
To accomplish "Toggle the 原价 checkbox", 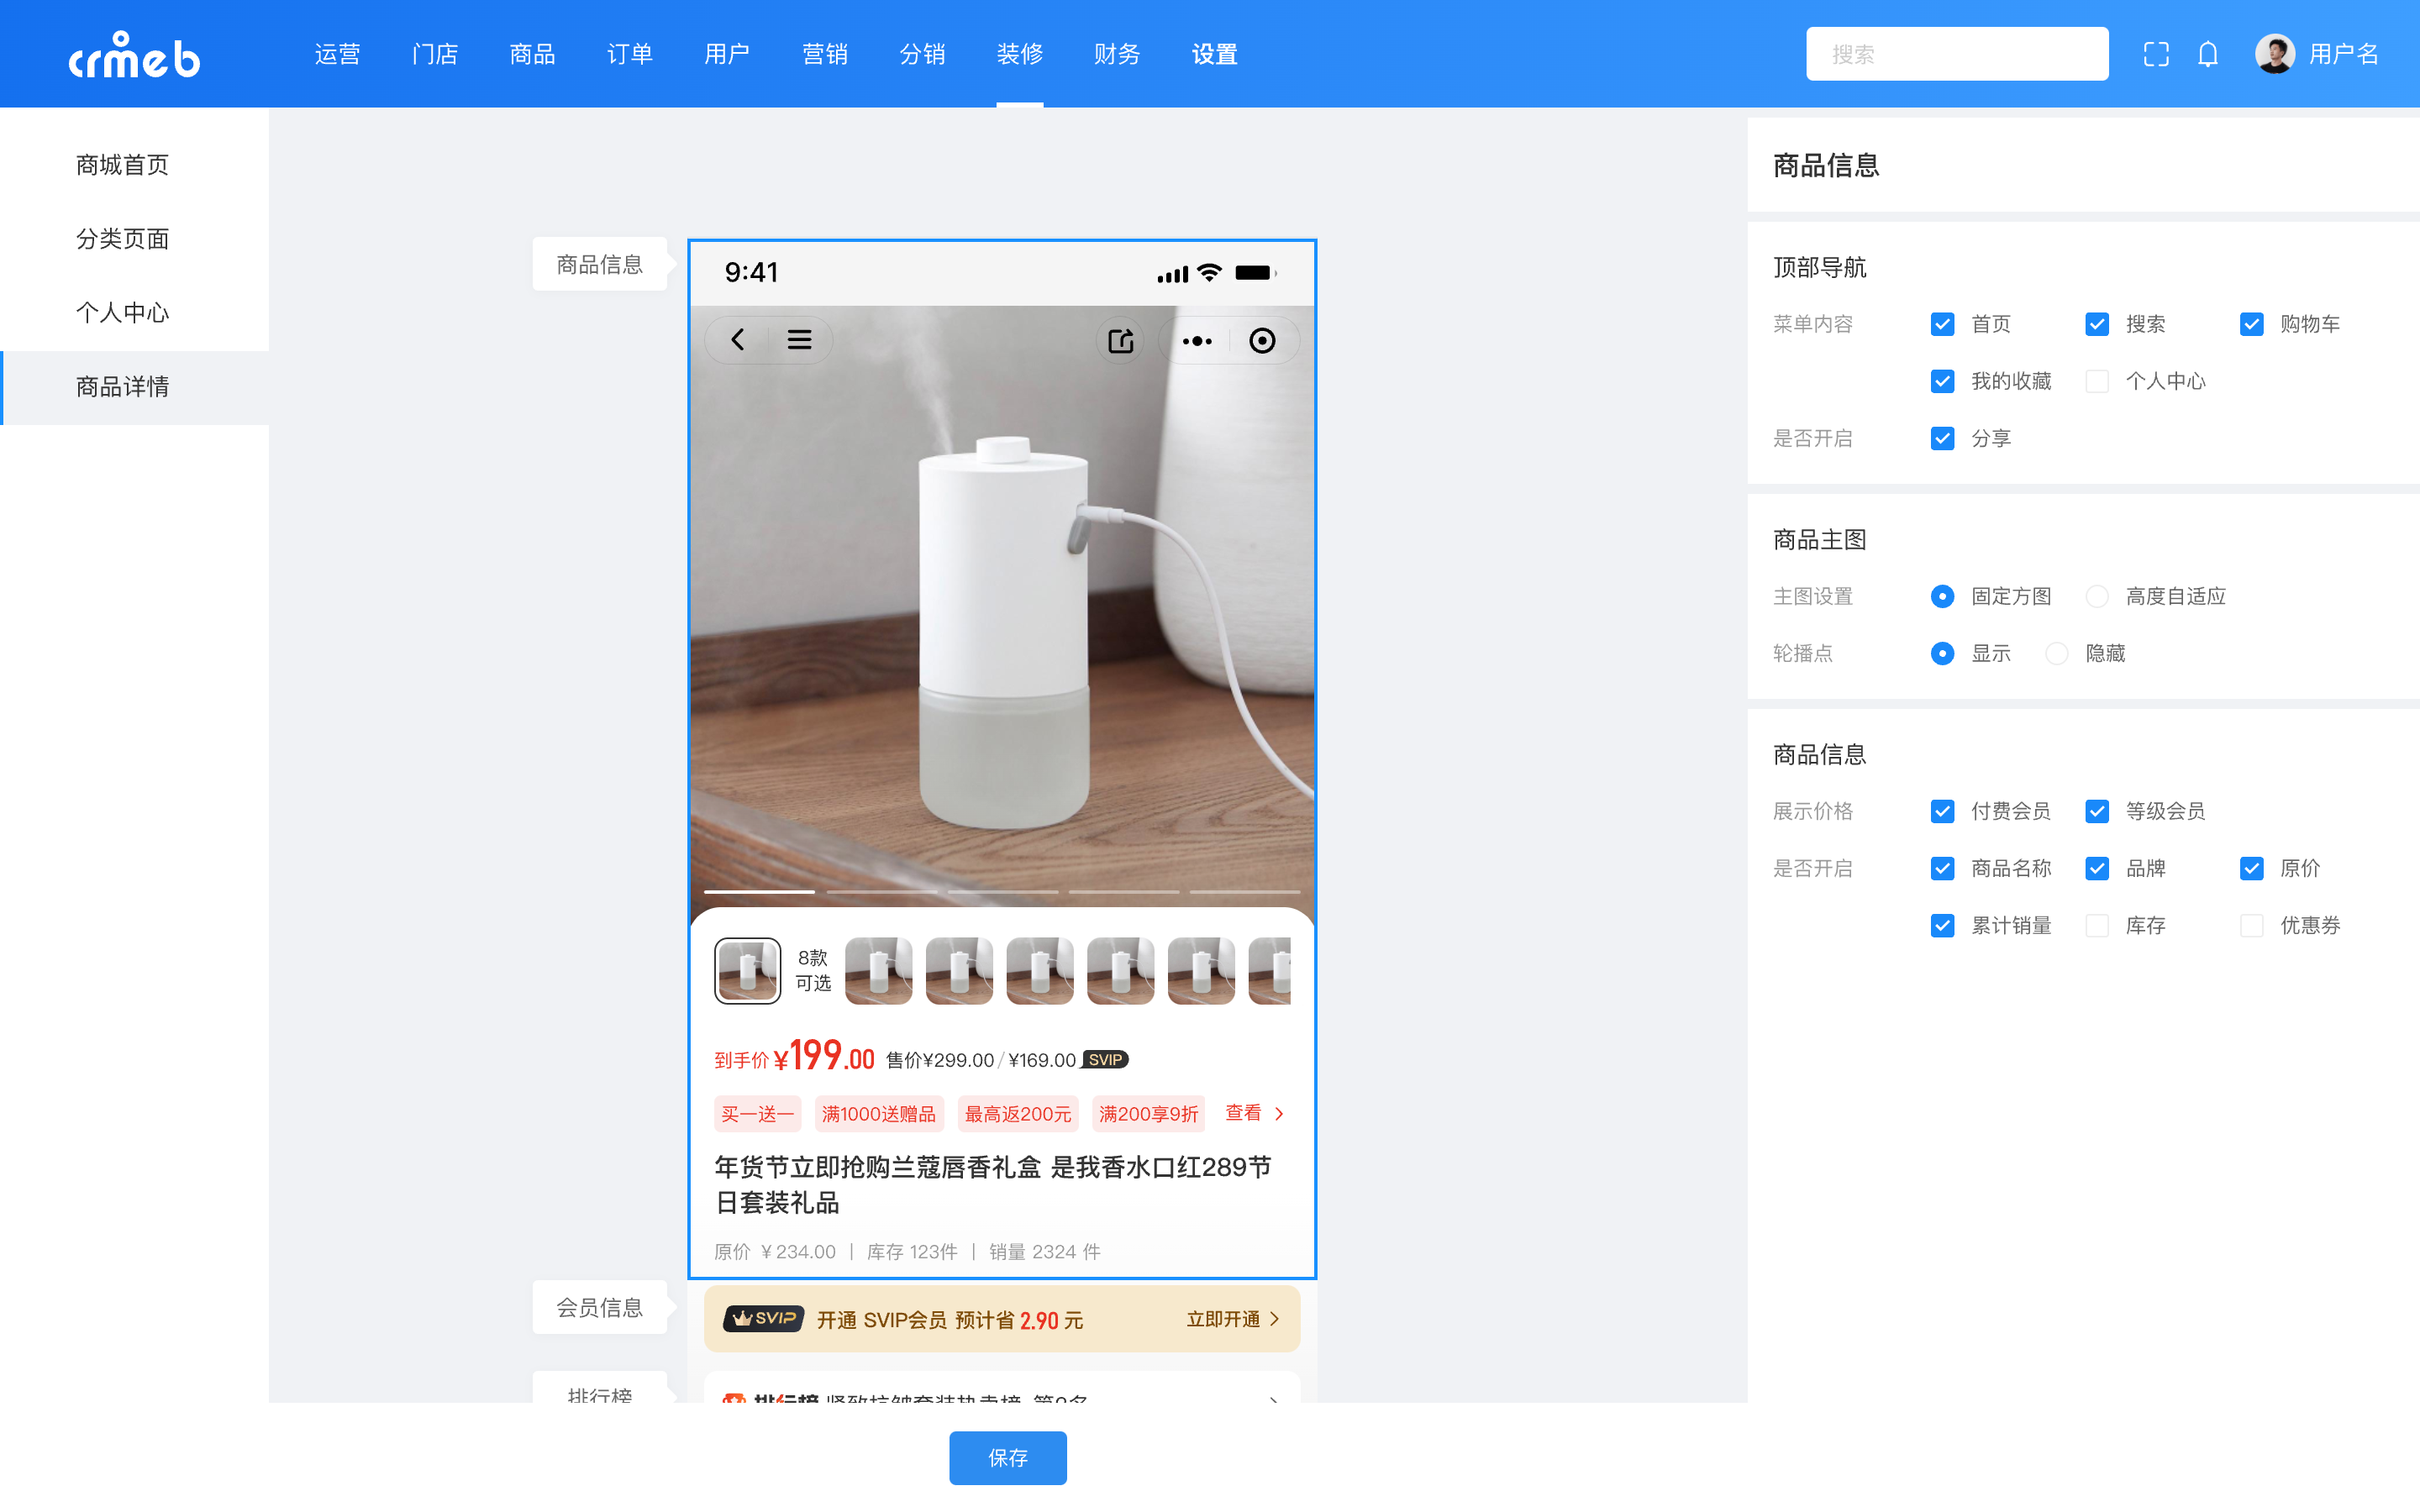I will coord(2251,868).
